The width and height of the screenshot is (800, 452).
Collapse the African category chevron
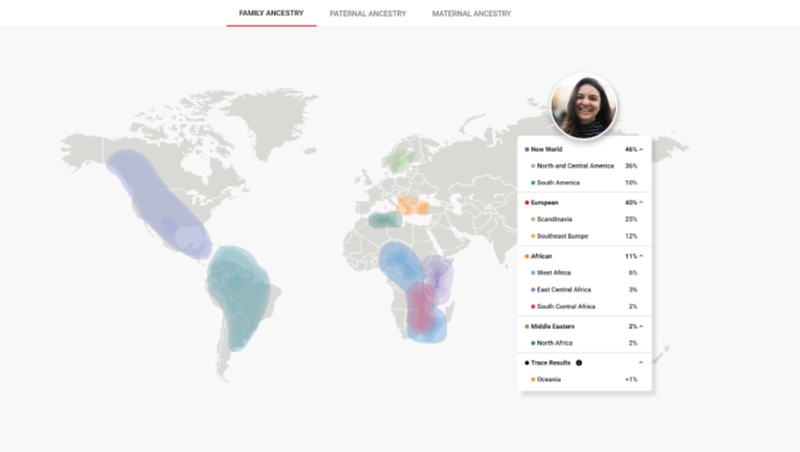[641, 256]
